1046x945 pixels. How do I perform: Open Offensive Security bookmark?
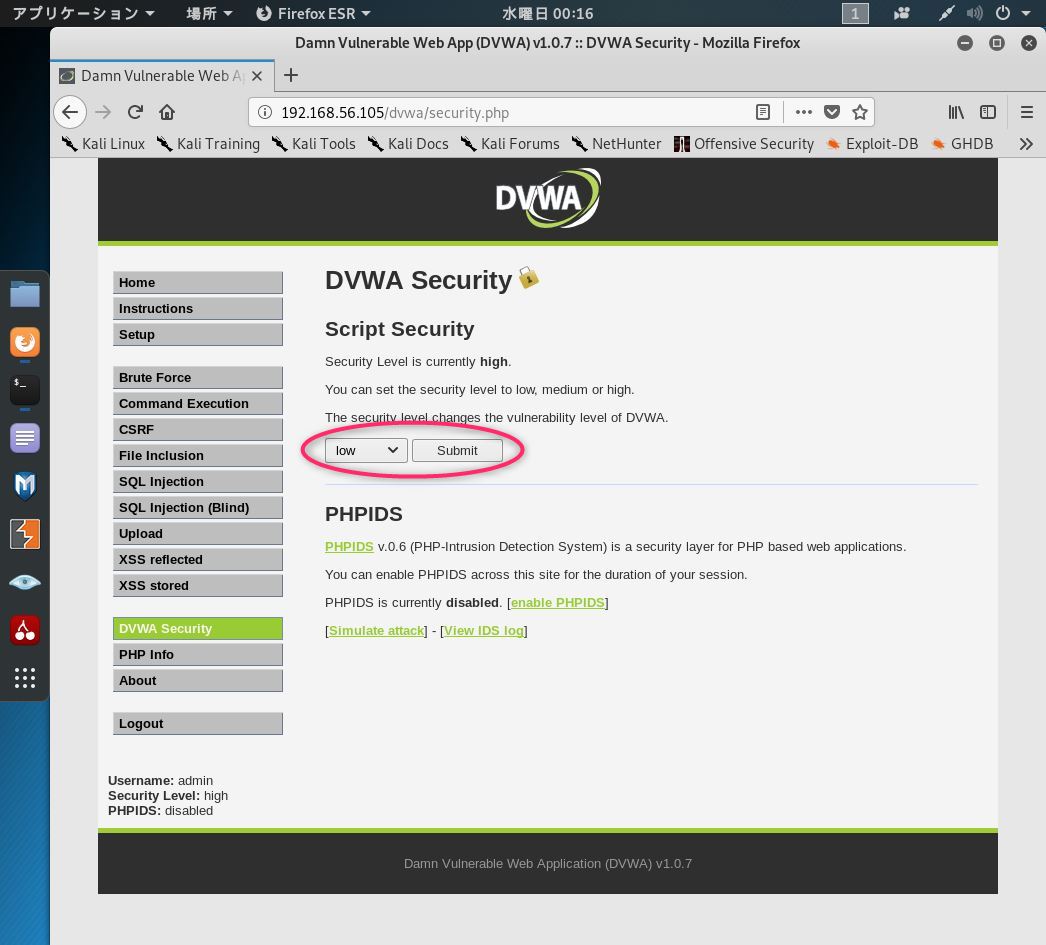tap(744, 144)
